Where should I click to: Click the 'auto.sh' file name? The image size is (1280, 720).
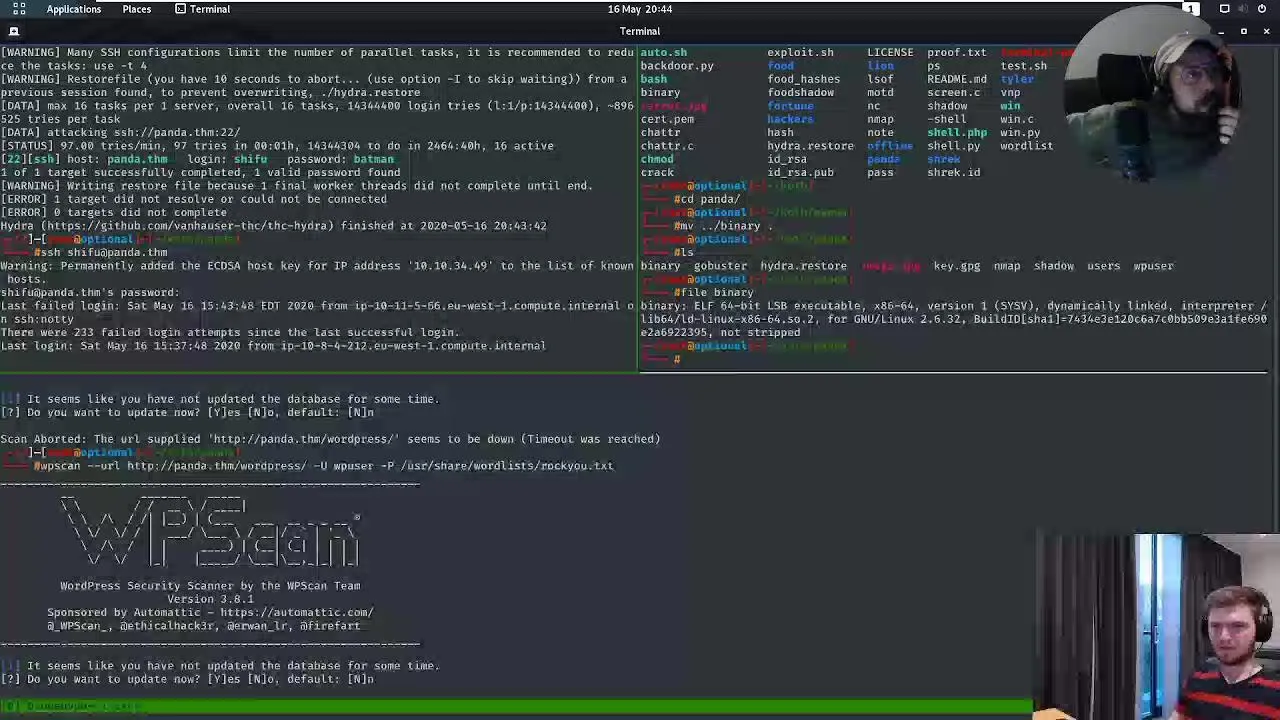click(663, 52)
